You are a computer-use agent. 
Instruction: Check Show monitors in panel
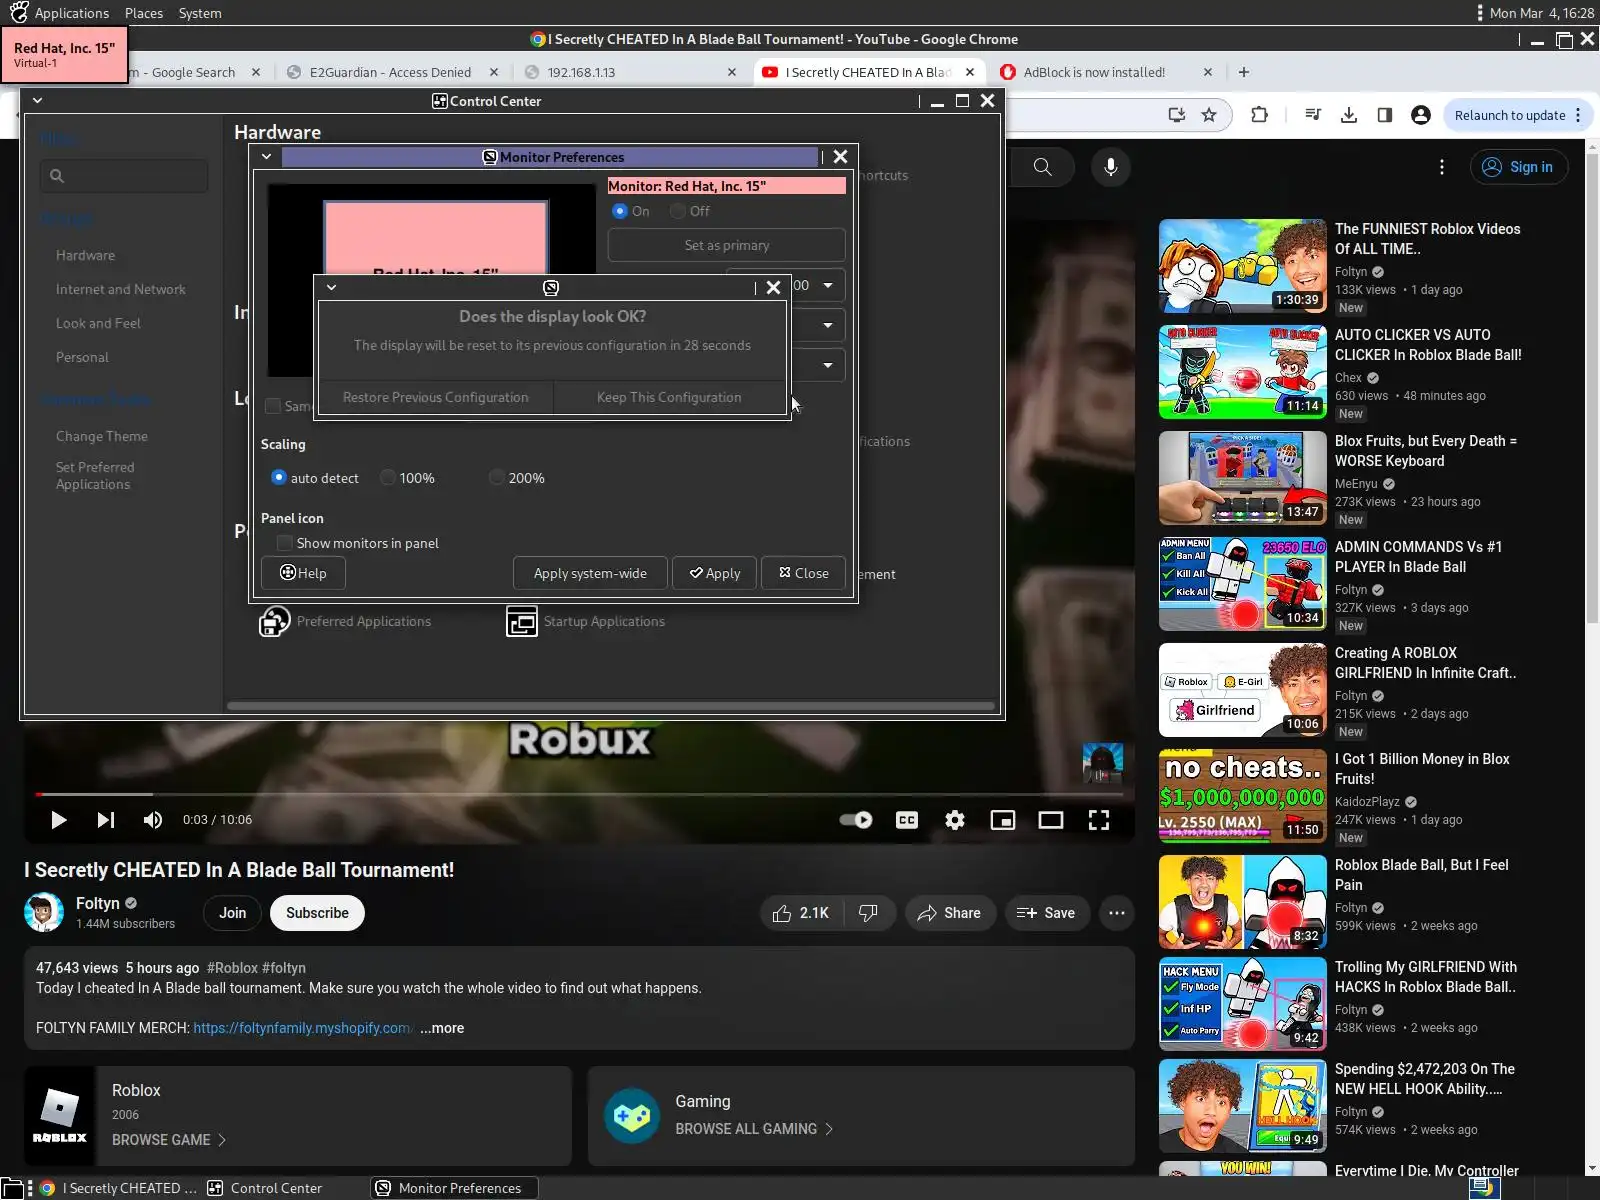[x=285, y=543]
